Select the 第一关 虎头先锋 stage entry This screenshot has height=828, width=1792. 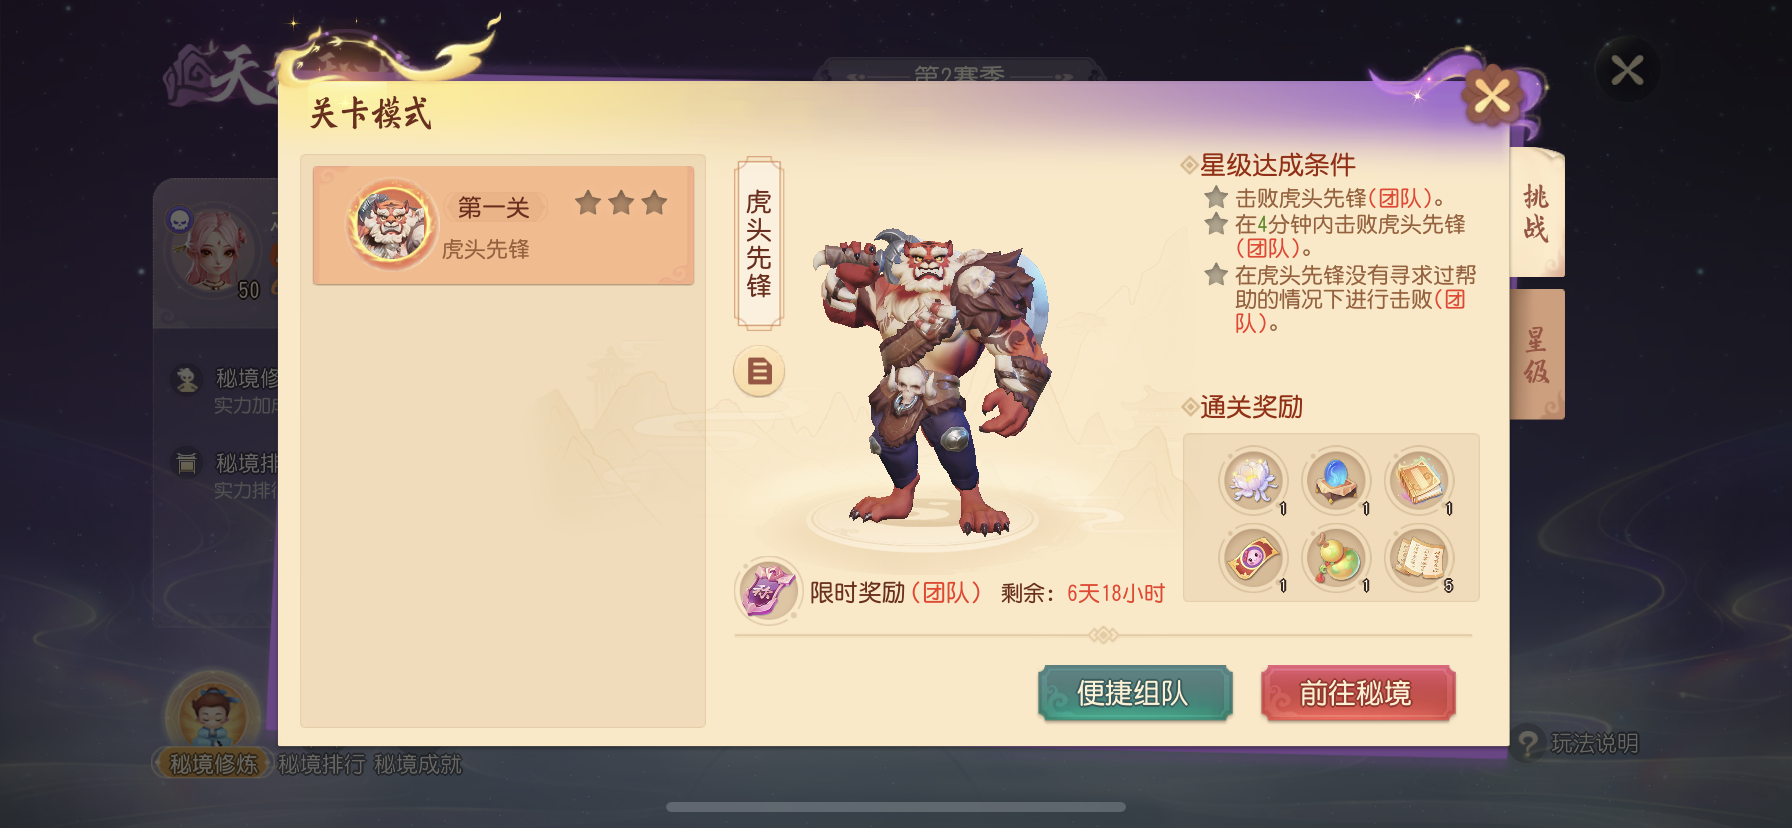click(x=503, y=226)
